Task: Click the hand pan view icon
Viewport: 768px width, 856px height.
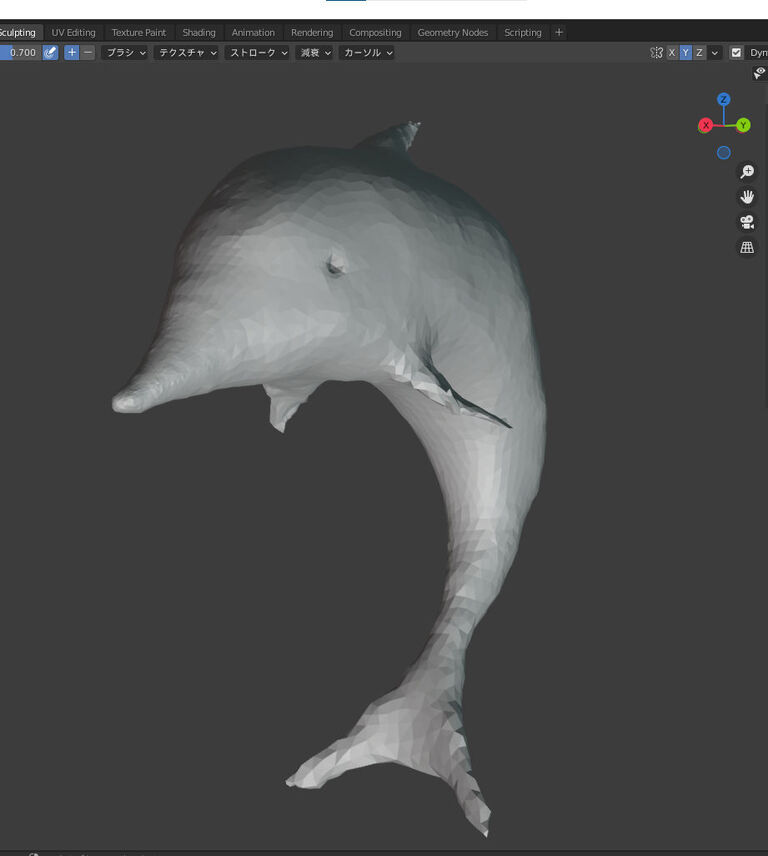Action: [746, 197]
